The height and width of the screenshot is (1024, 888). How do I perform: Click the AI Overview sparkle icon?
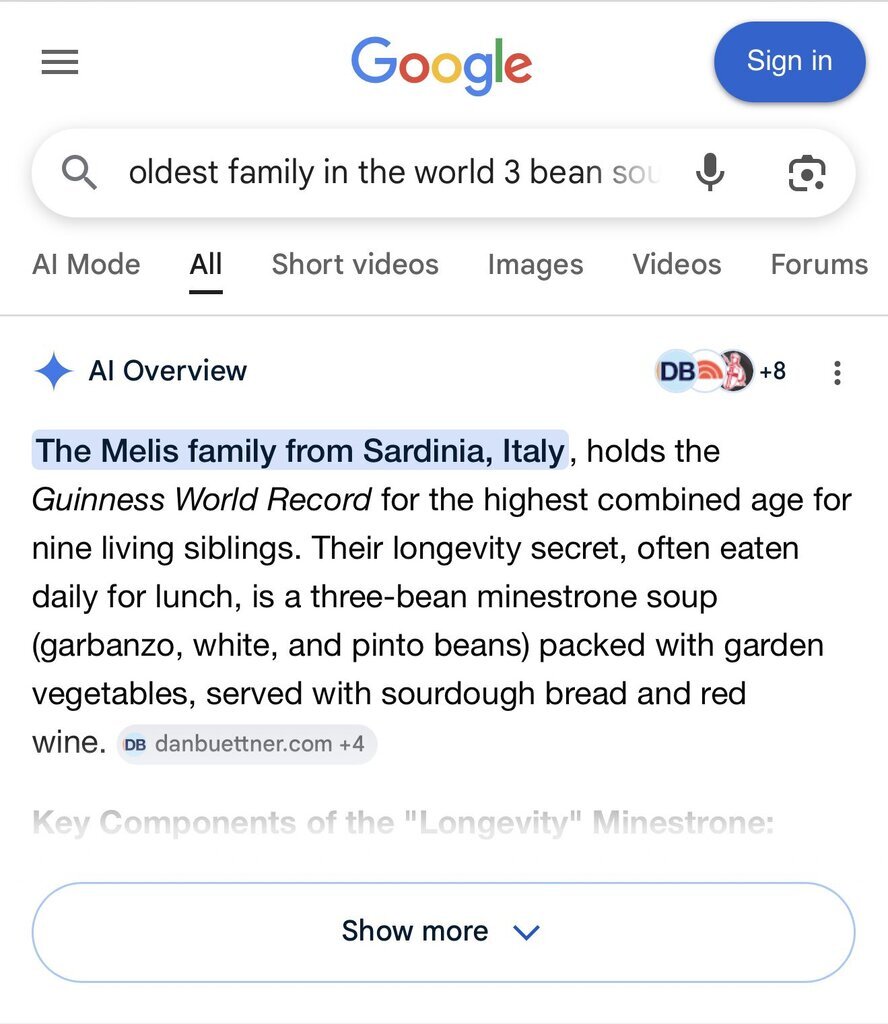coord(53,371)
